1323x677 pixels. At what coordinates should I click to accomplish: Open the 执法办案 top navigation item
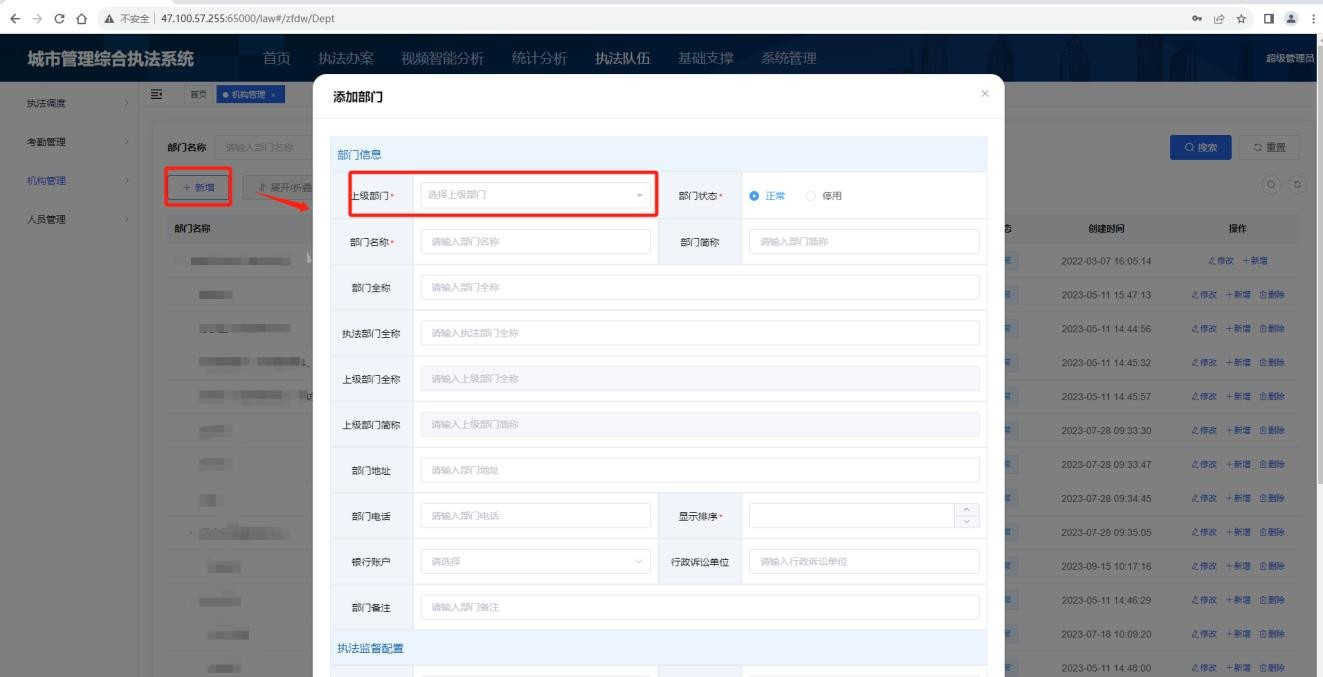coord(346,59)
